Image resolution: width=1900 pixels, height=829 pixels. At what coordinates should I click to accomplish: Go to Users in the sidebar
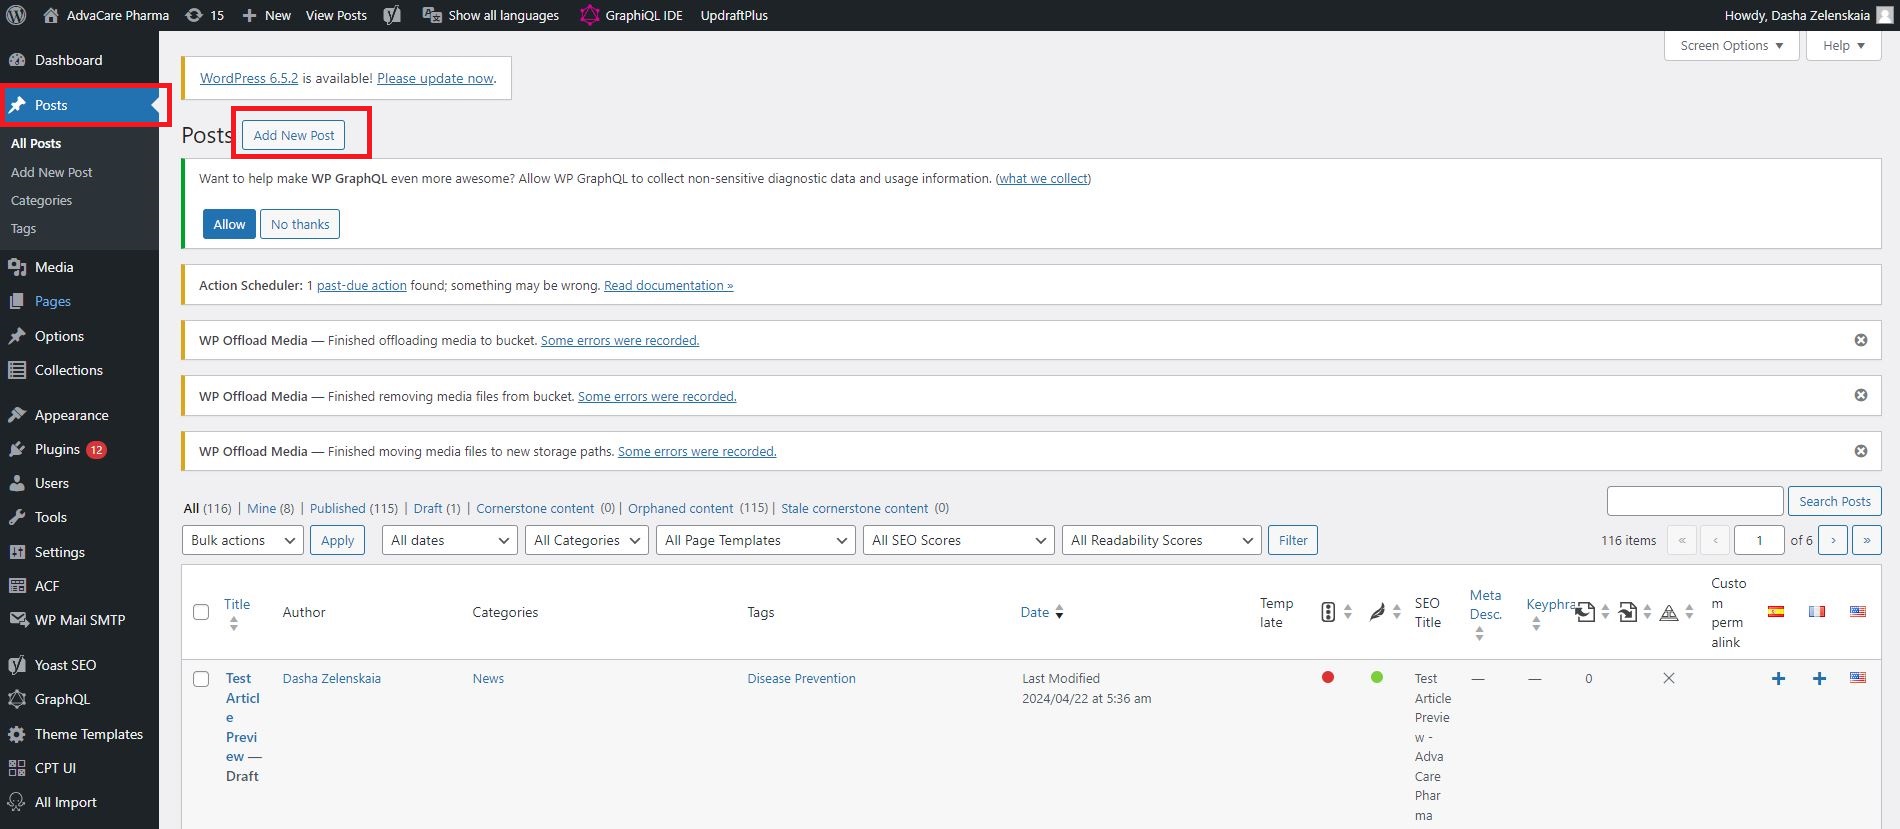coord(52,483)
